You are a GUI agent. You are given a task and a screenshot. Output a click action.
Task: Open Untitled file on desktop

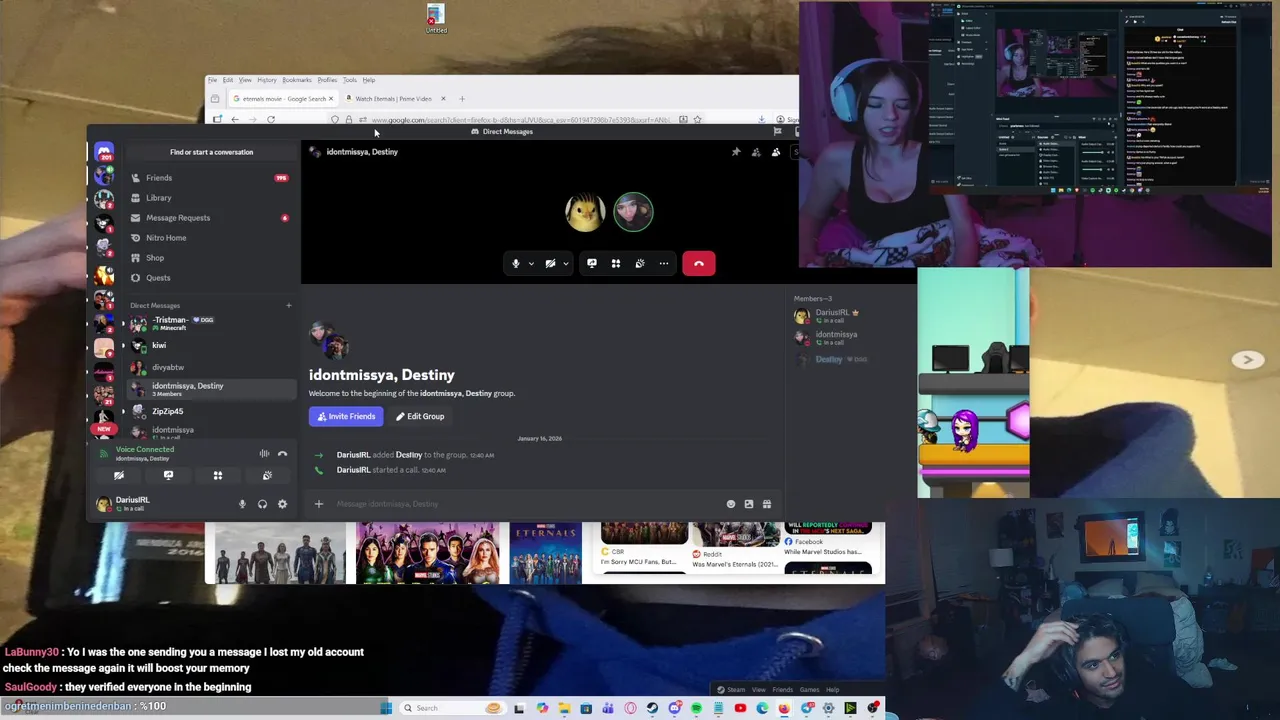(436, 19)
